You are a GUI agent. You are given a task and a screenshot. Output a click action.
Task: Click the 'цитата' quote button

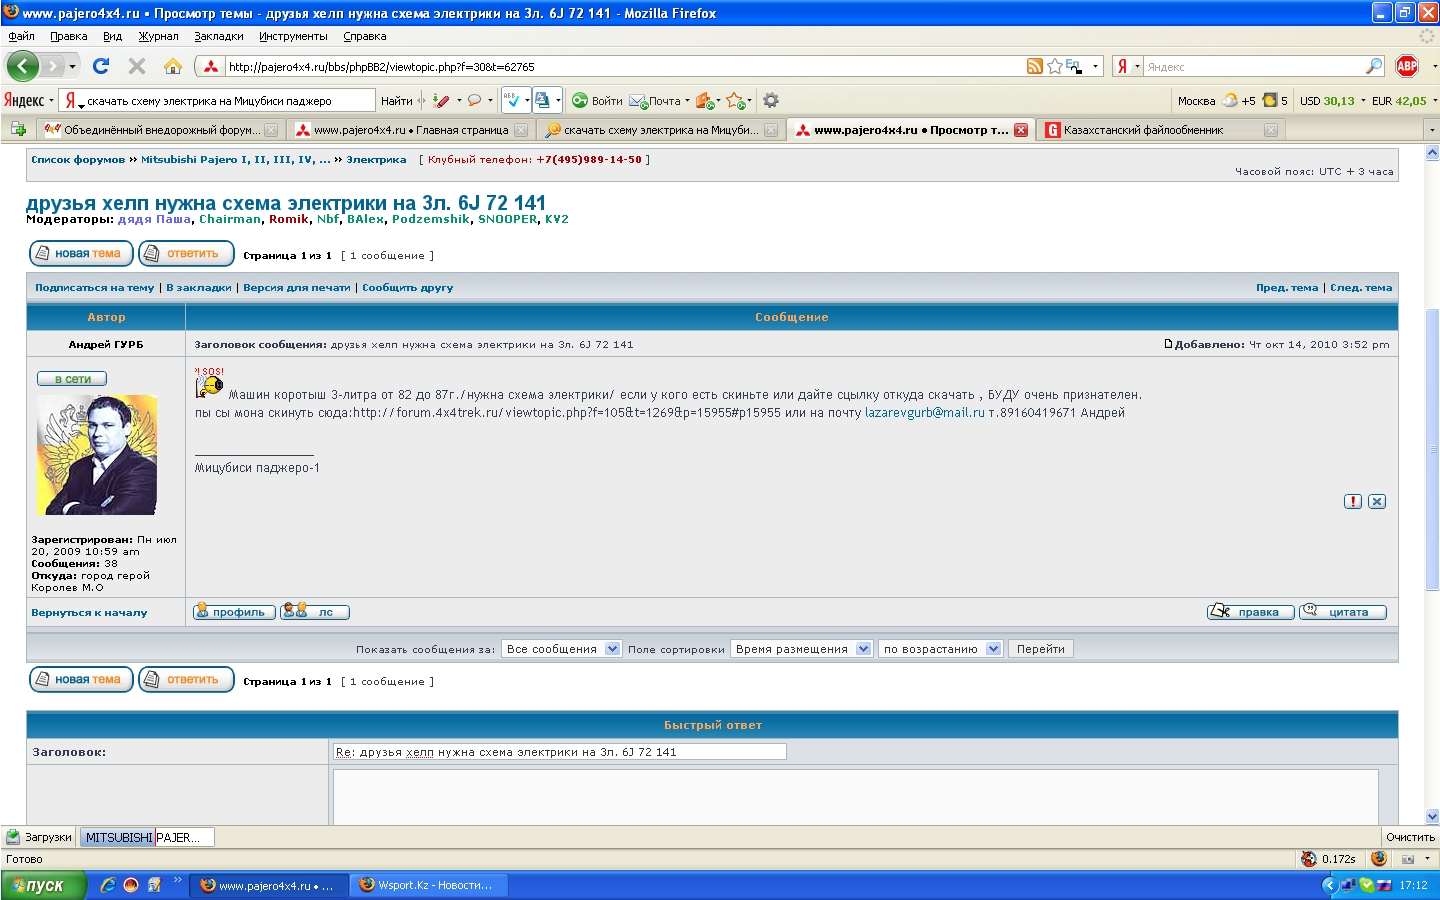(1343, 612)
